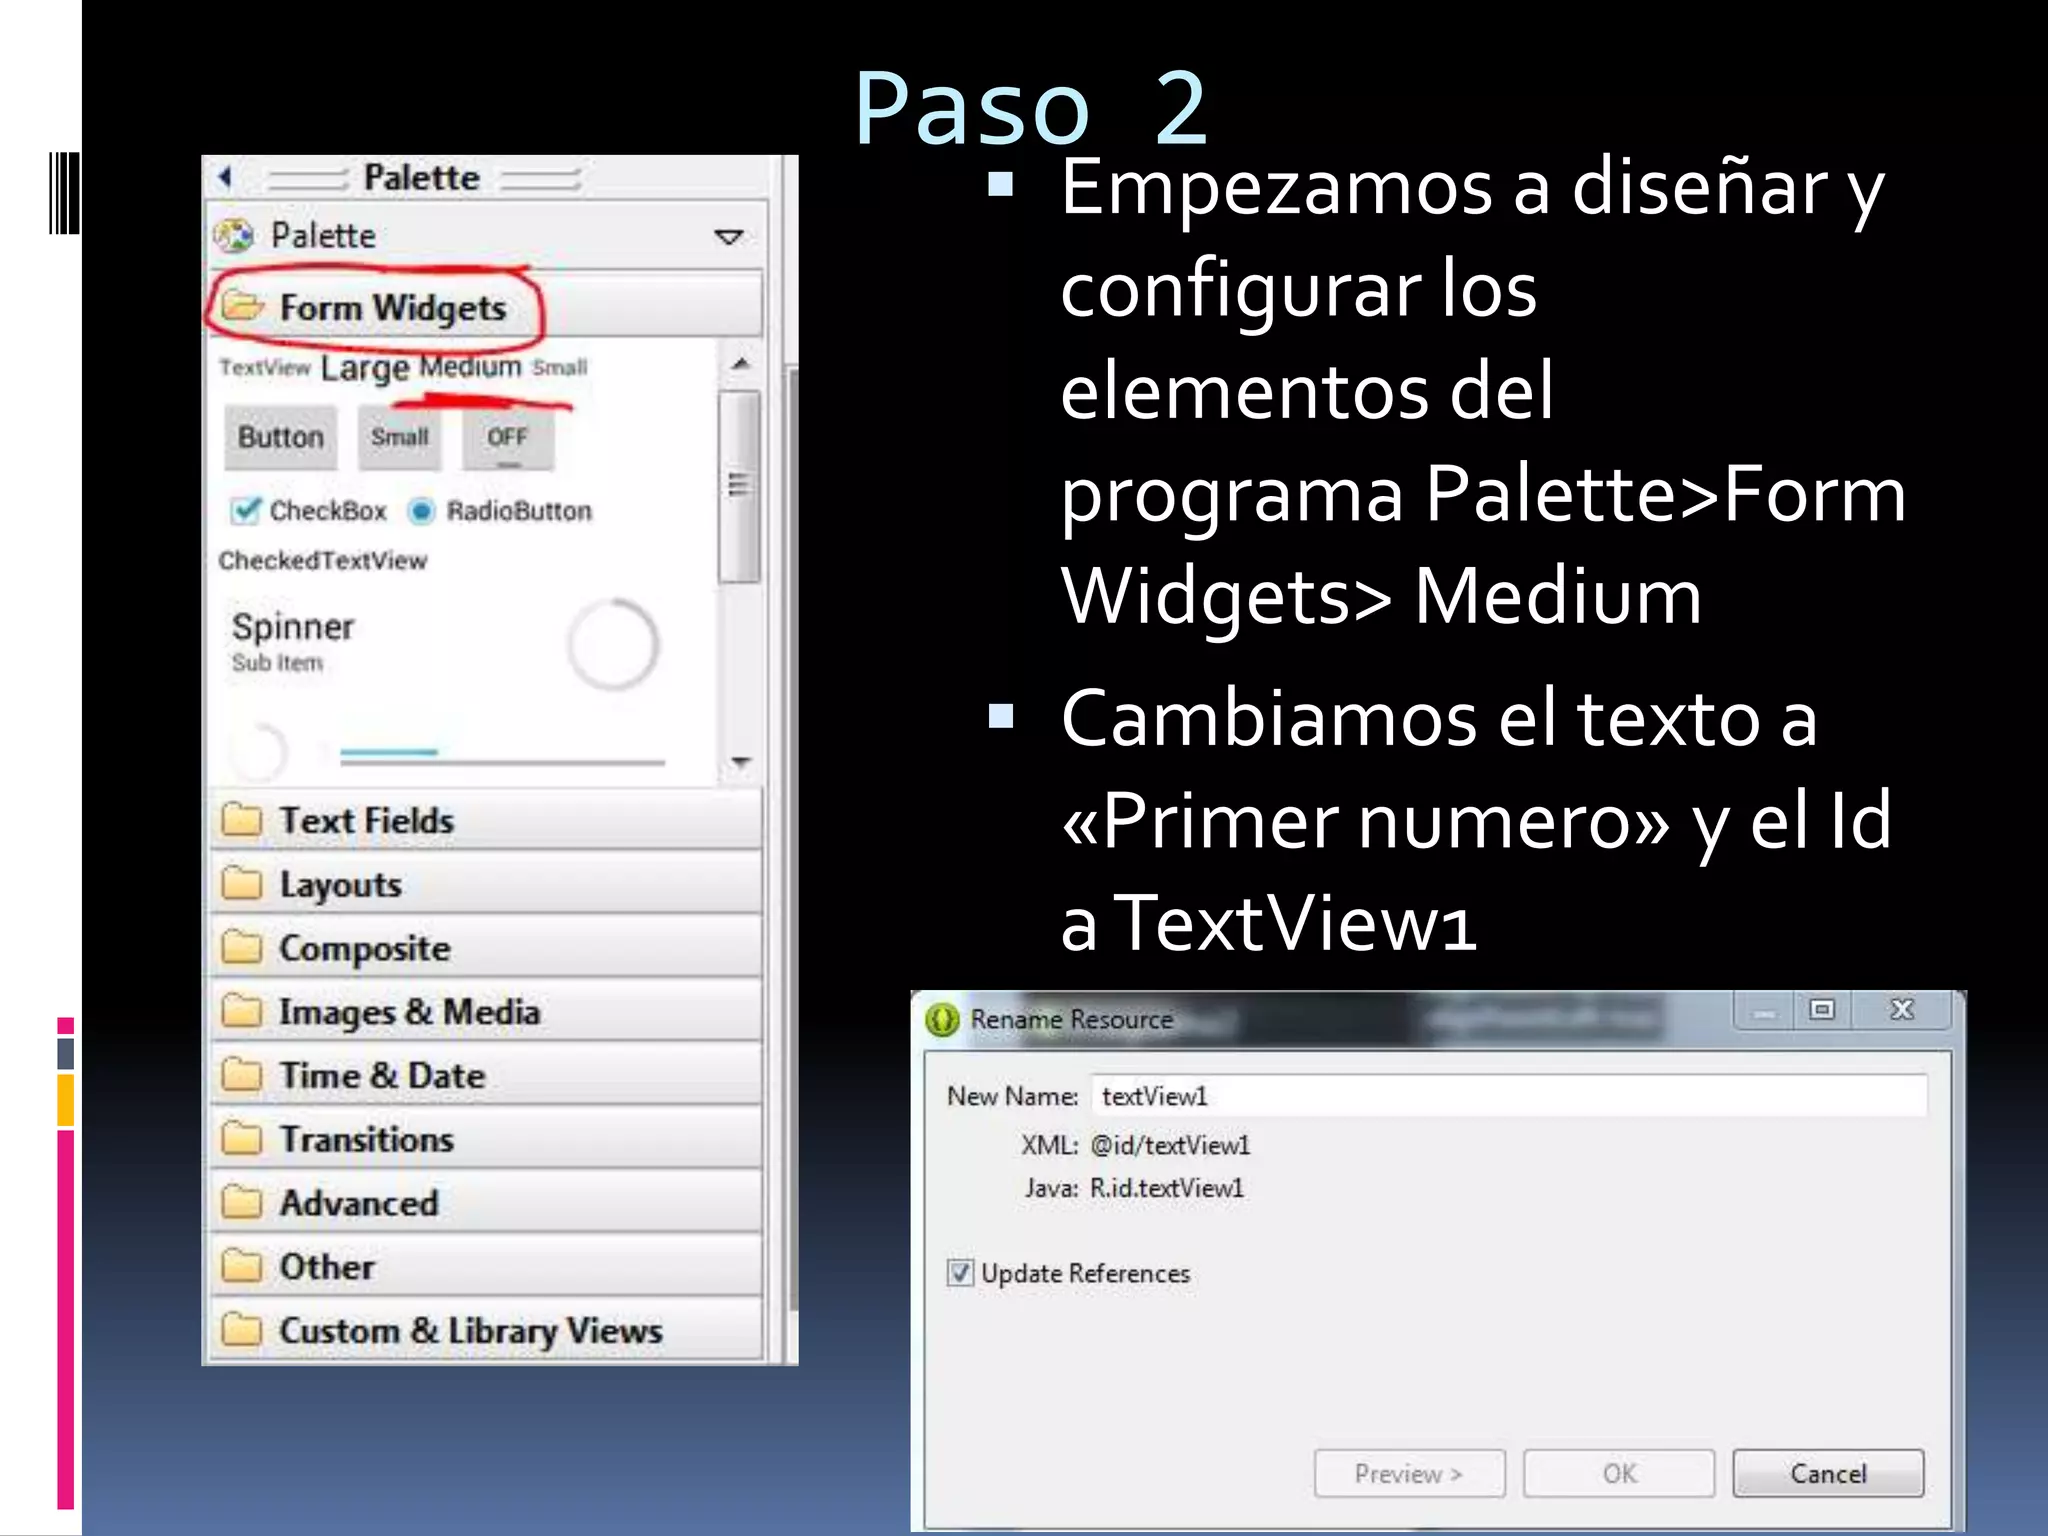This screenshot has height=1536, width=2048.
Task: Click OK in Rename Resource dialog
Action: [x=1619, y=1473]
